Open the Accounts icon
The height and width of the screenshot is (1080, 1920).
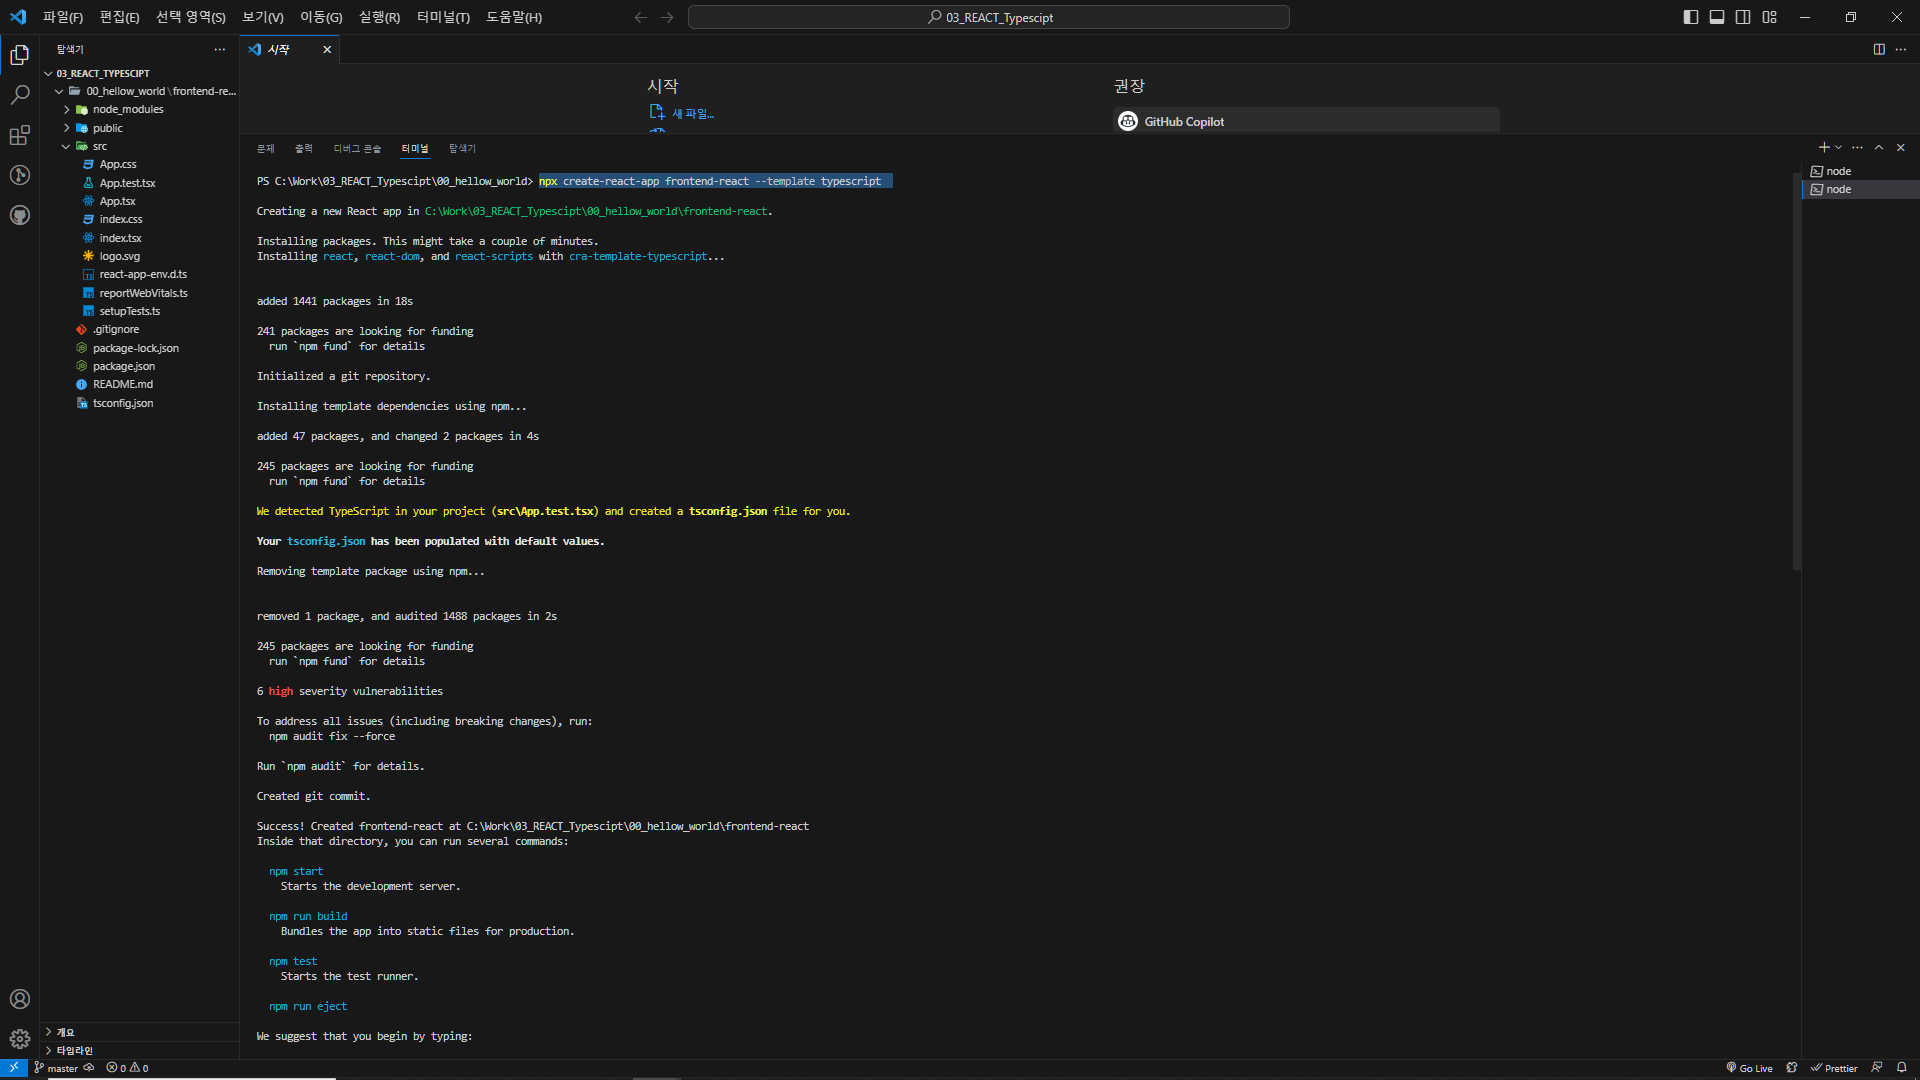pyautogui.click(x=19, y=999)
